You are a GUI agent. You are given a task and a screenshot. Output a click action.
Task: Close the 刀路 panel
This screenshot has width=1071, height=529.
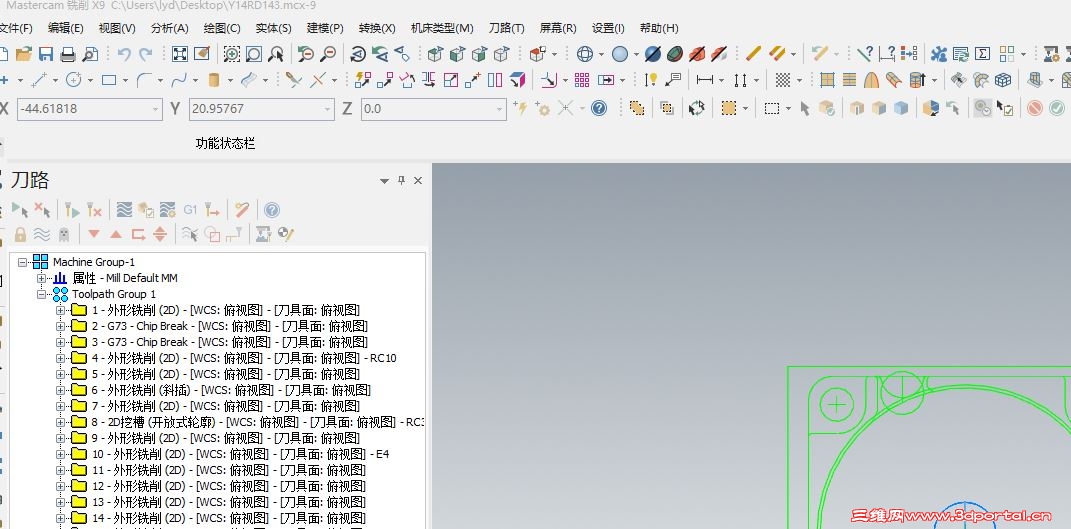click(418, 180)
